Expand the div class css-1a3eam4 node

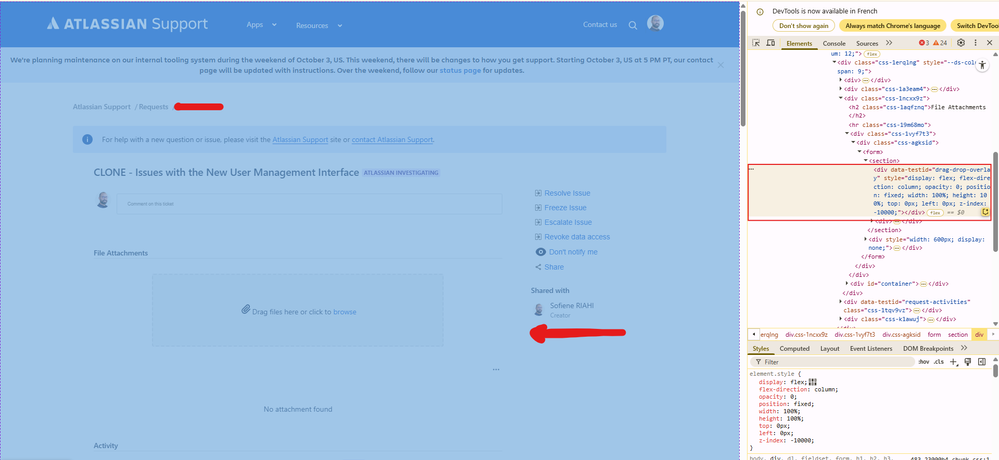click(x=841, y=89)
